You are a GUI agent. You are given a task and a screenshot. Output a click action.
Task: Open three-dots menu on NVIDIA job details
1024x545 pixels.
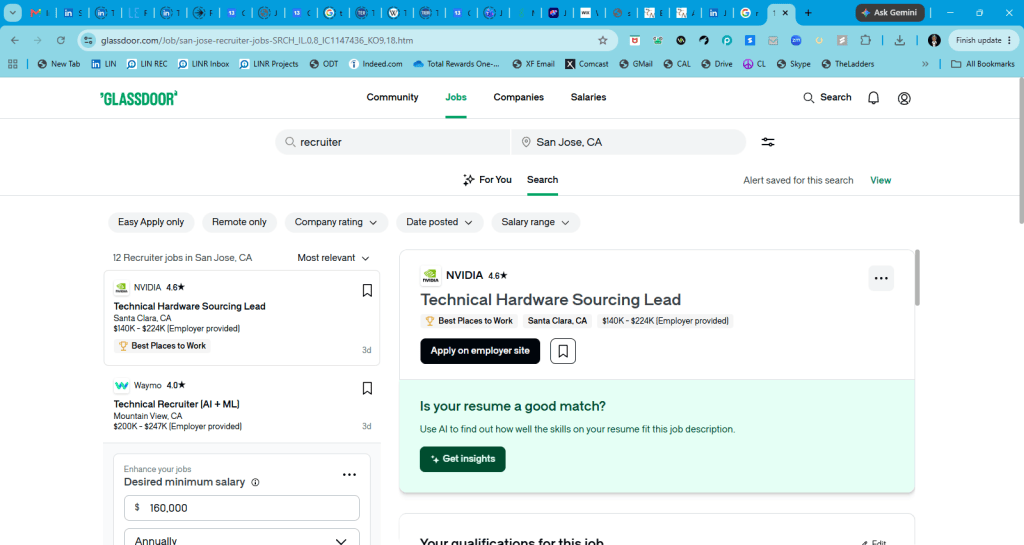click(x=881, y=278)
